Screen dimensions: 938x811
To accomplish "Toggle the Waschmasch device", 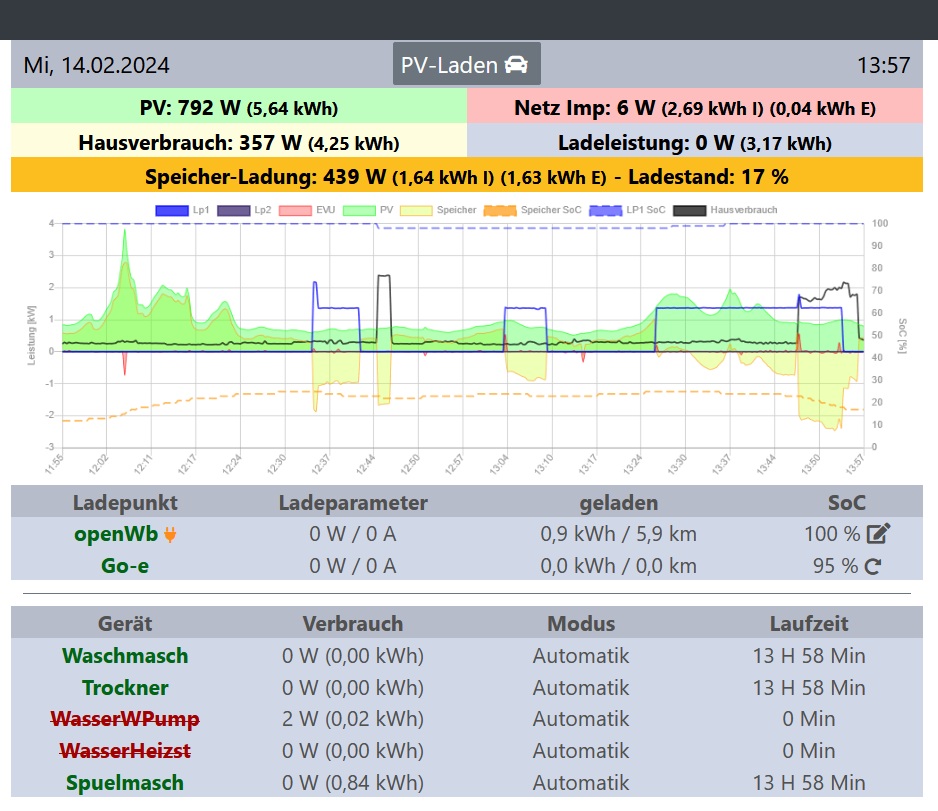I will click(x=125, y=655).
